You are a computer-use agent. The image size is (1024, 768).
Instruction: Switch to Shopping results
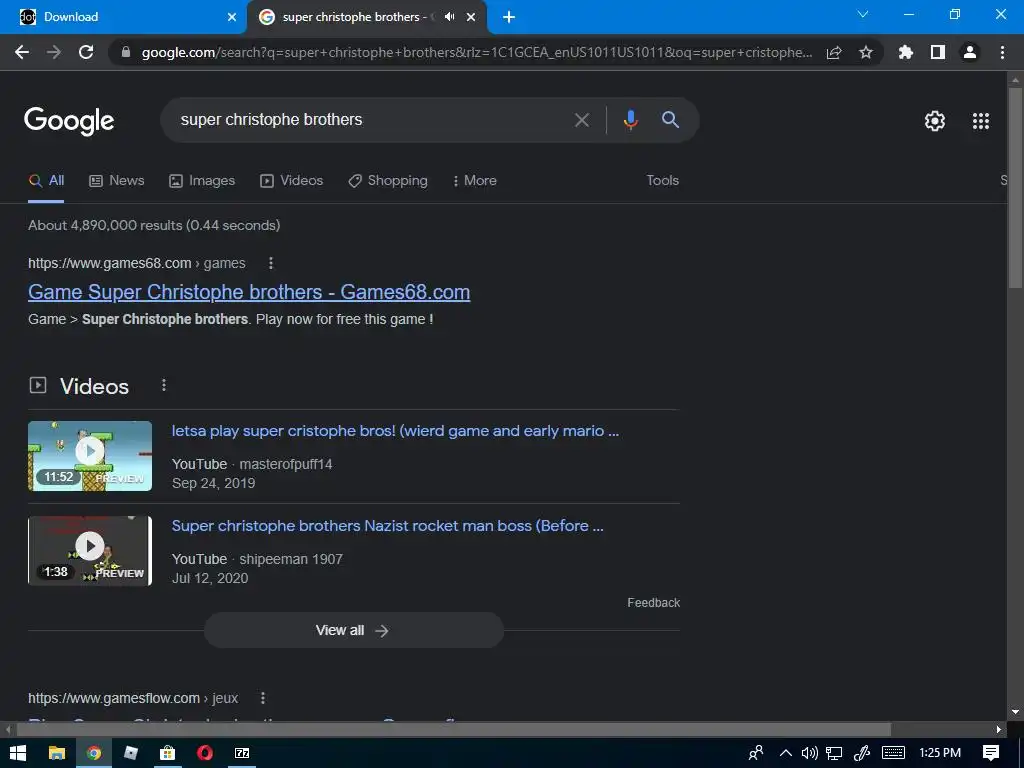[388, 181]
